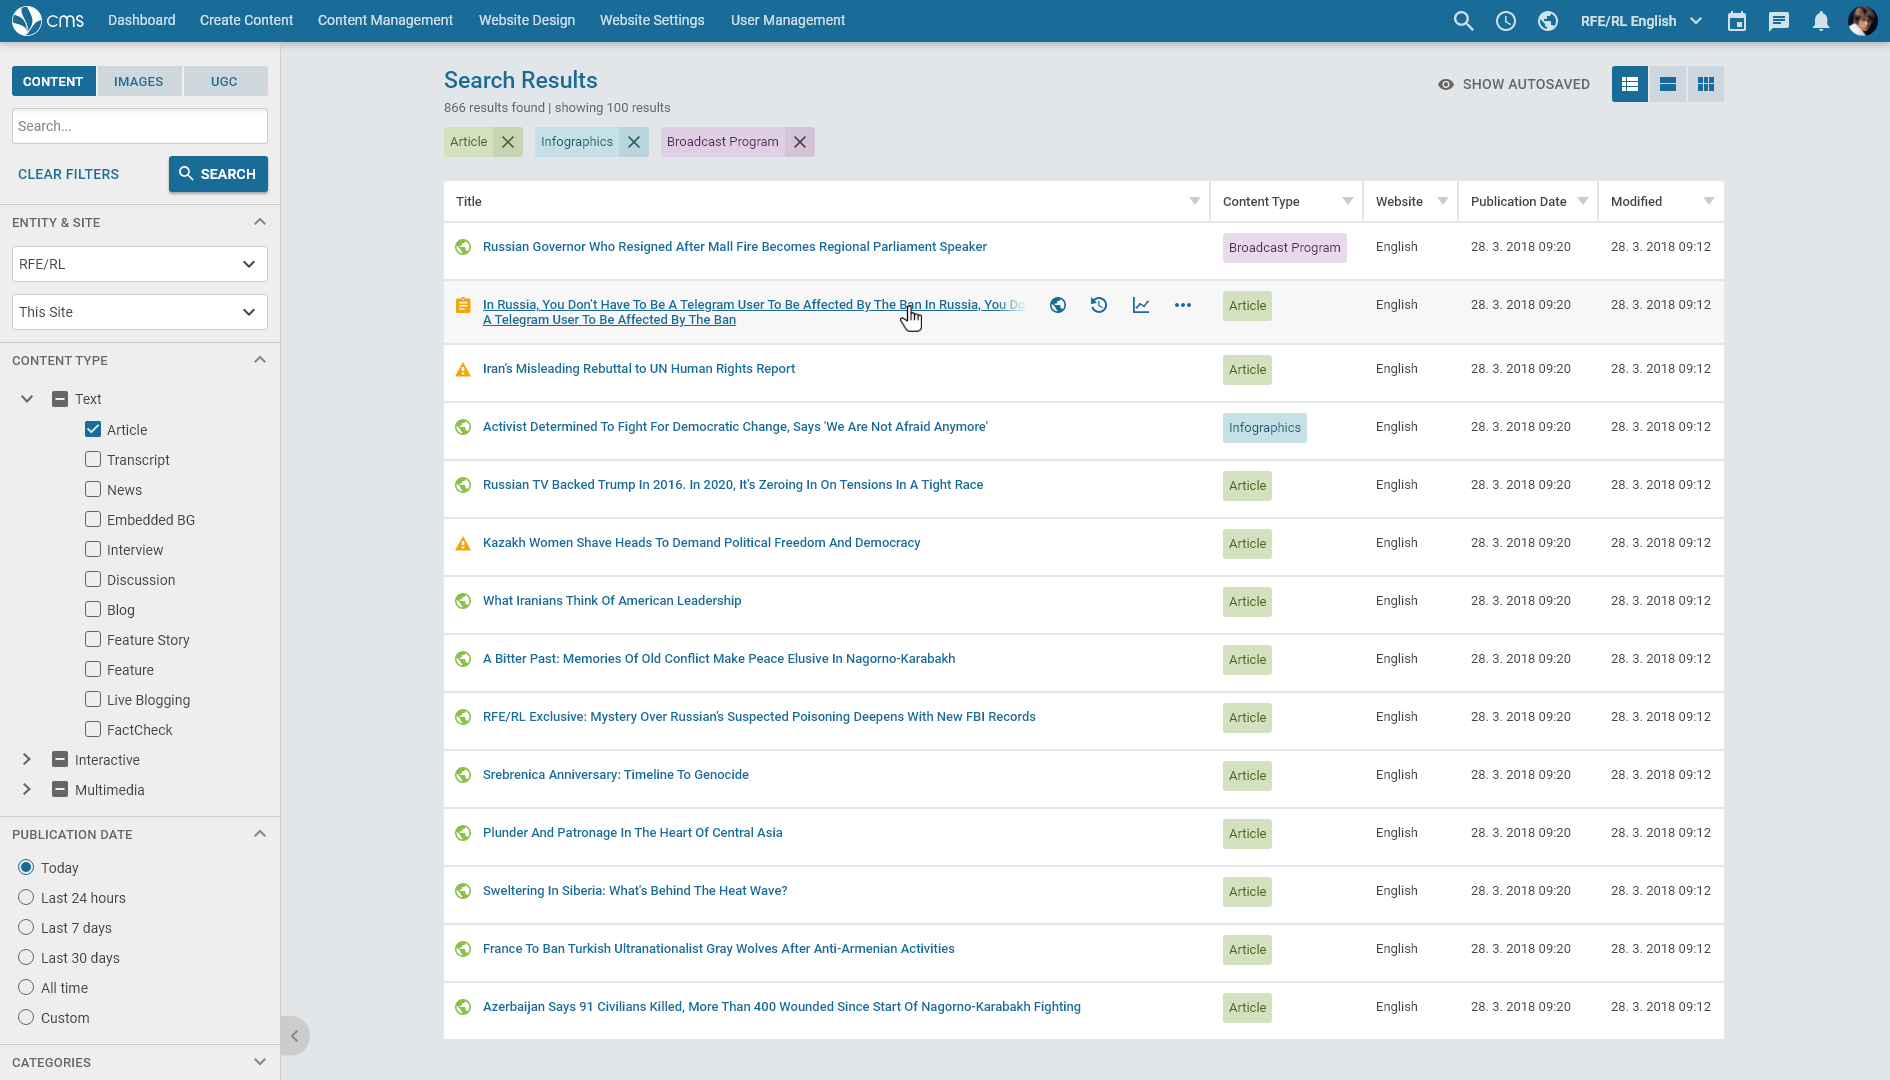Collapse the Text tree node
Viewport: 1890px width, 1080px height.
[x=27, y=399]
